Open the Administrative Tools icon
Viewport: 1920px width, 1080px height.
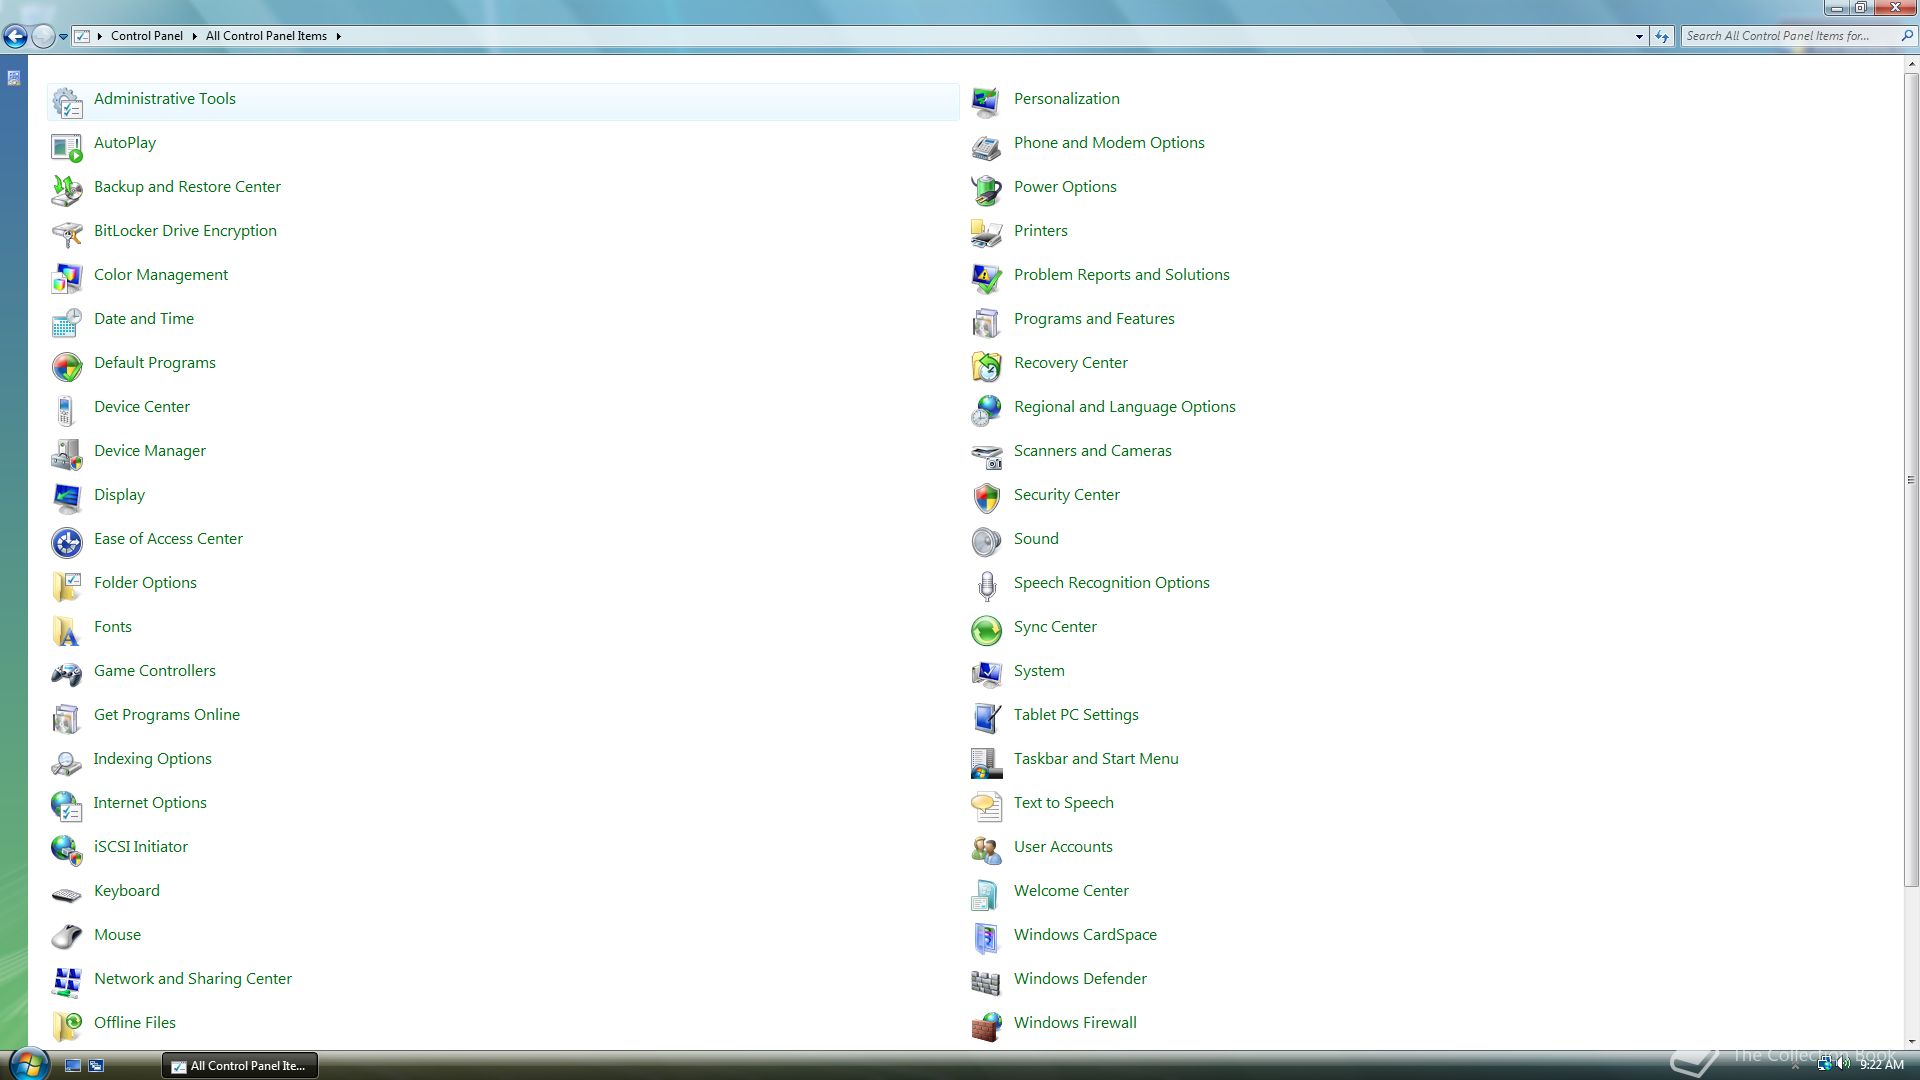(x=67, y=102)
